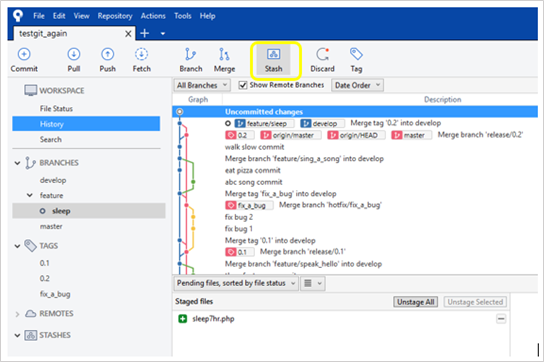Collapse the feature folder
The height and width of the screenshot is (362, 544).
point(30,195)
